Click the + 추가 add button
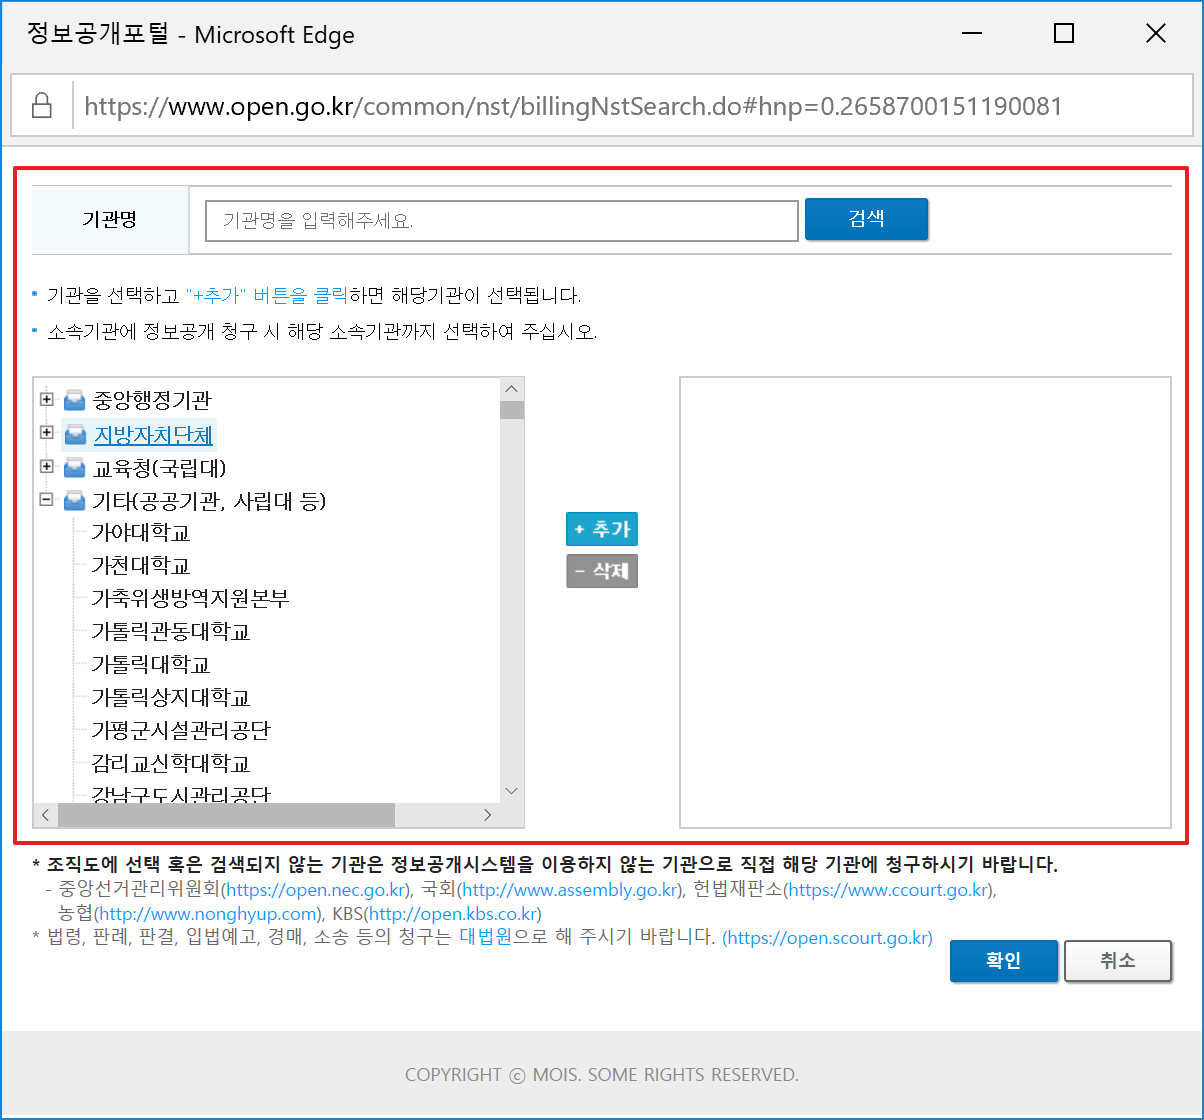The width and height of the screenshot is (1204, 1120). coord(602,530)
